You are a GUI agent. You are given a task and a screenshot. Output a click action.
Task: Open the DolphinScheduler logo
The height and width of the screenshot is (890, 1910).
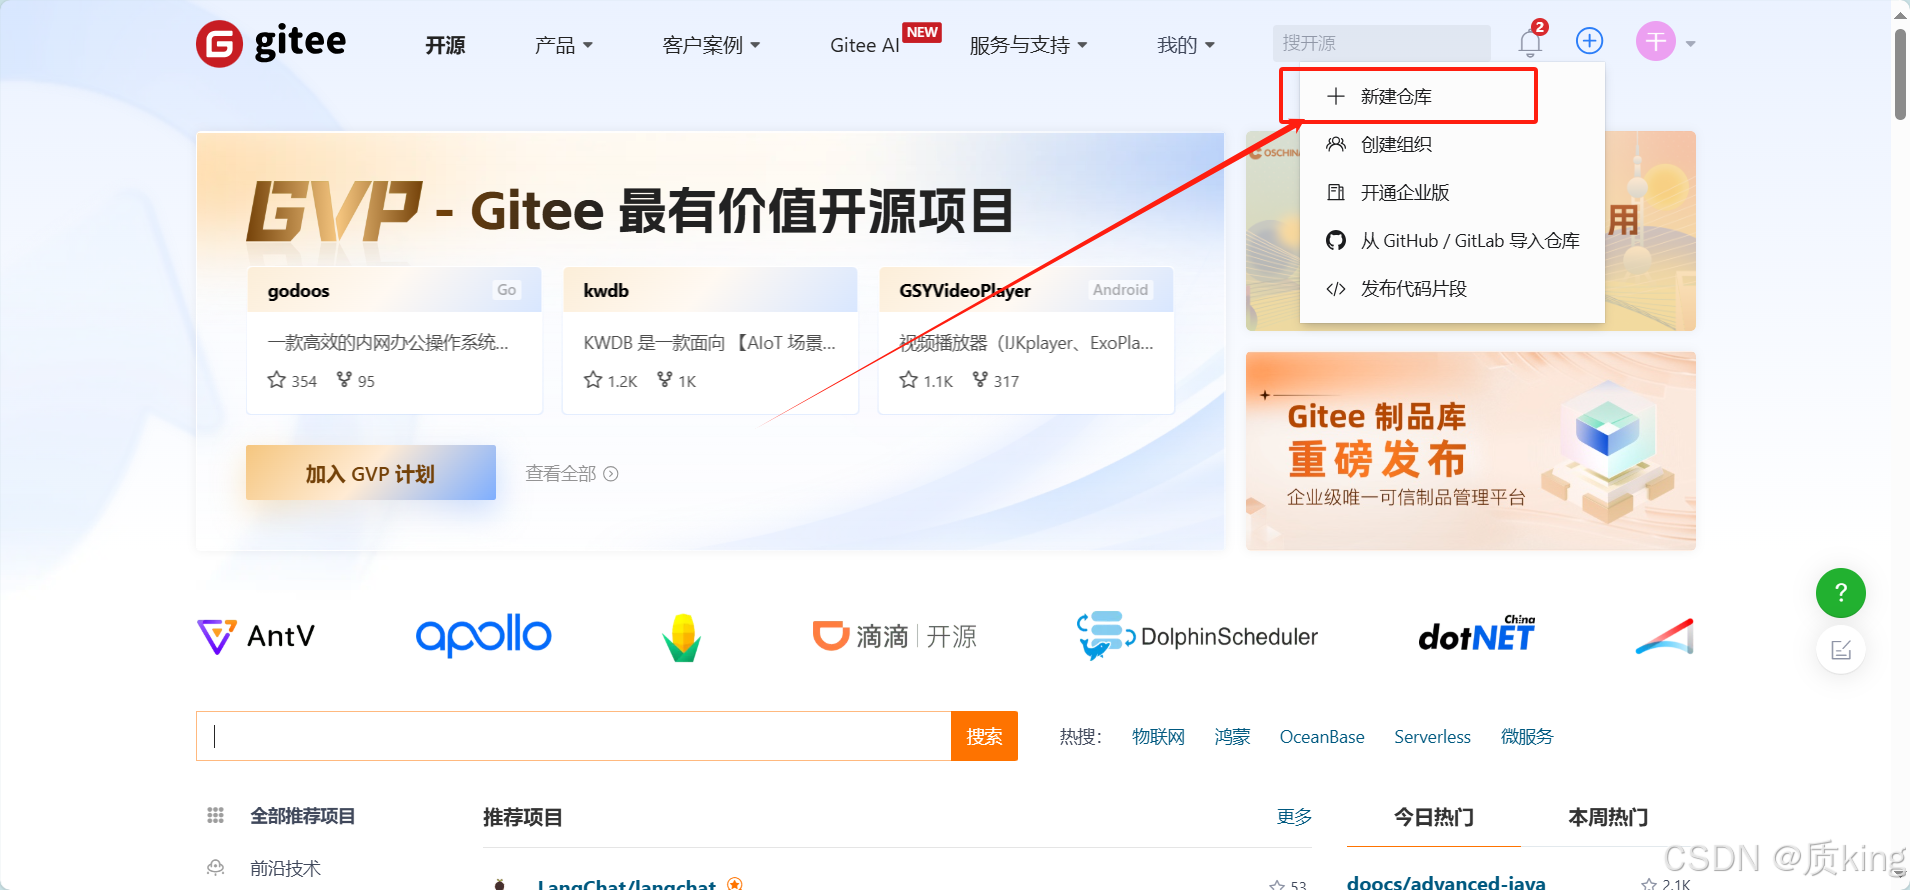1197,636
